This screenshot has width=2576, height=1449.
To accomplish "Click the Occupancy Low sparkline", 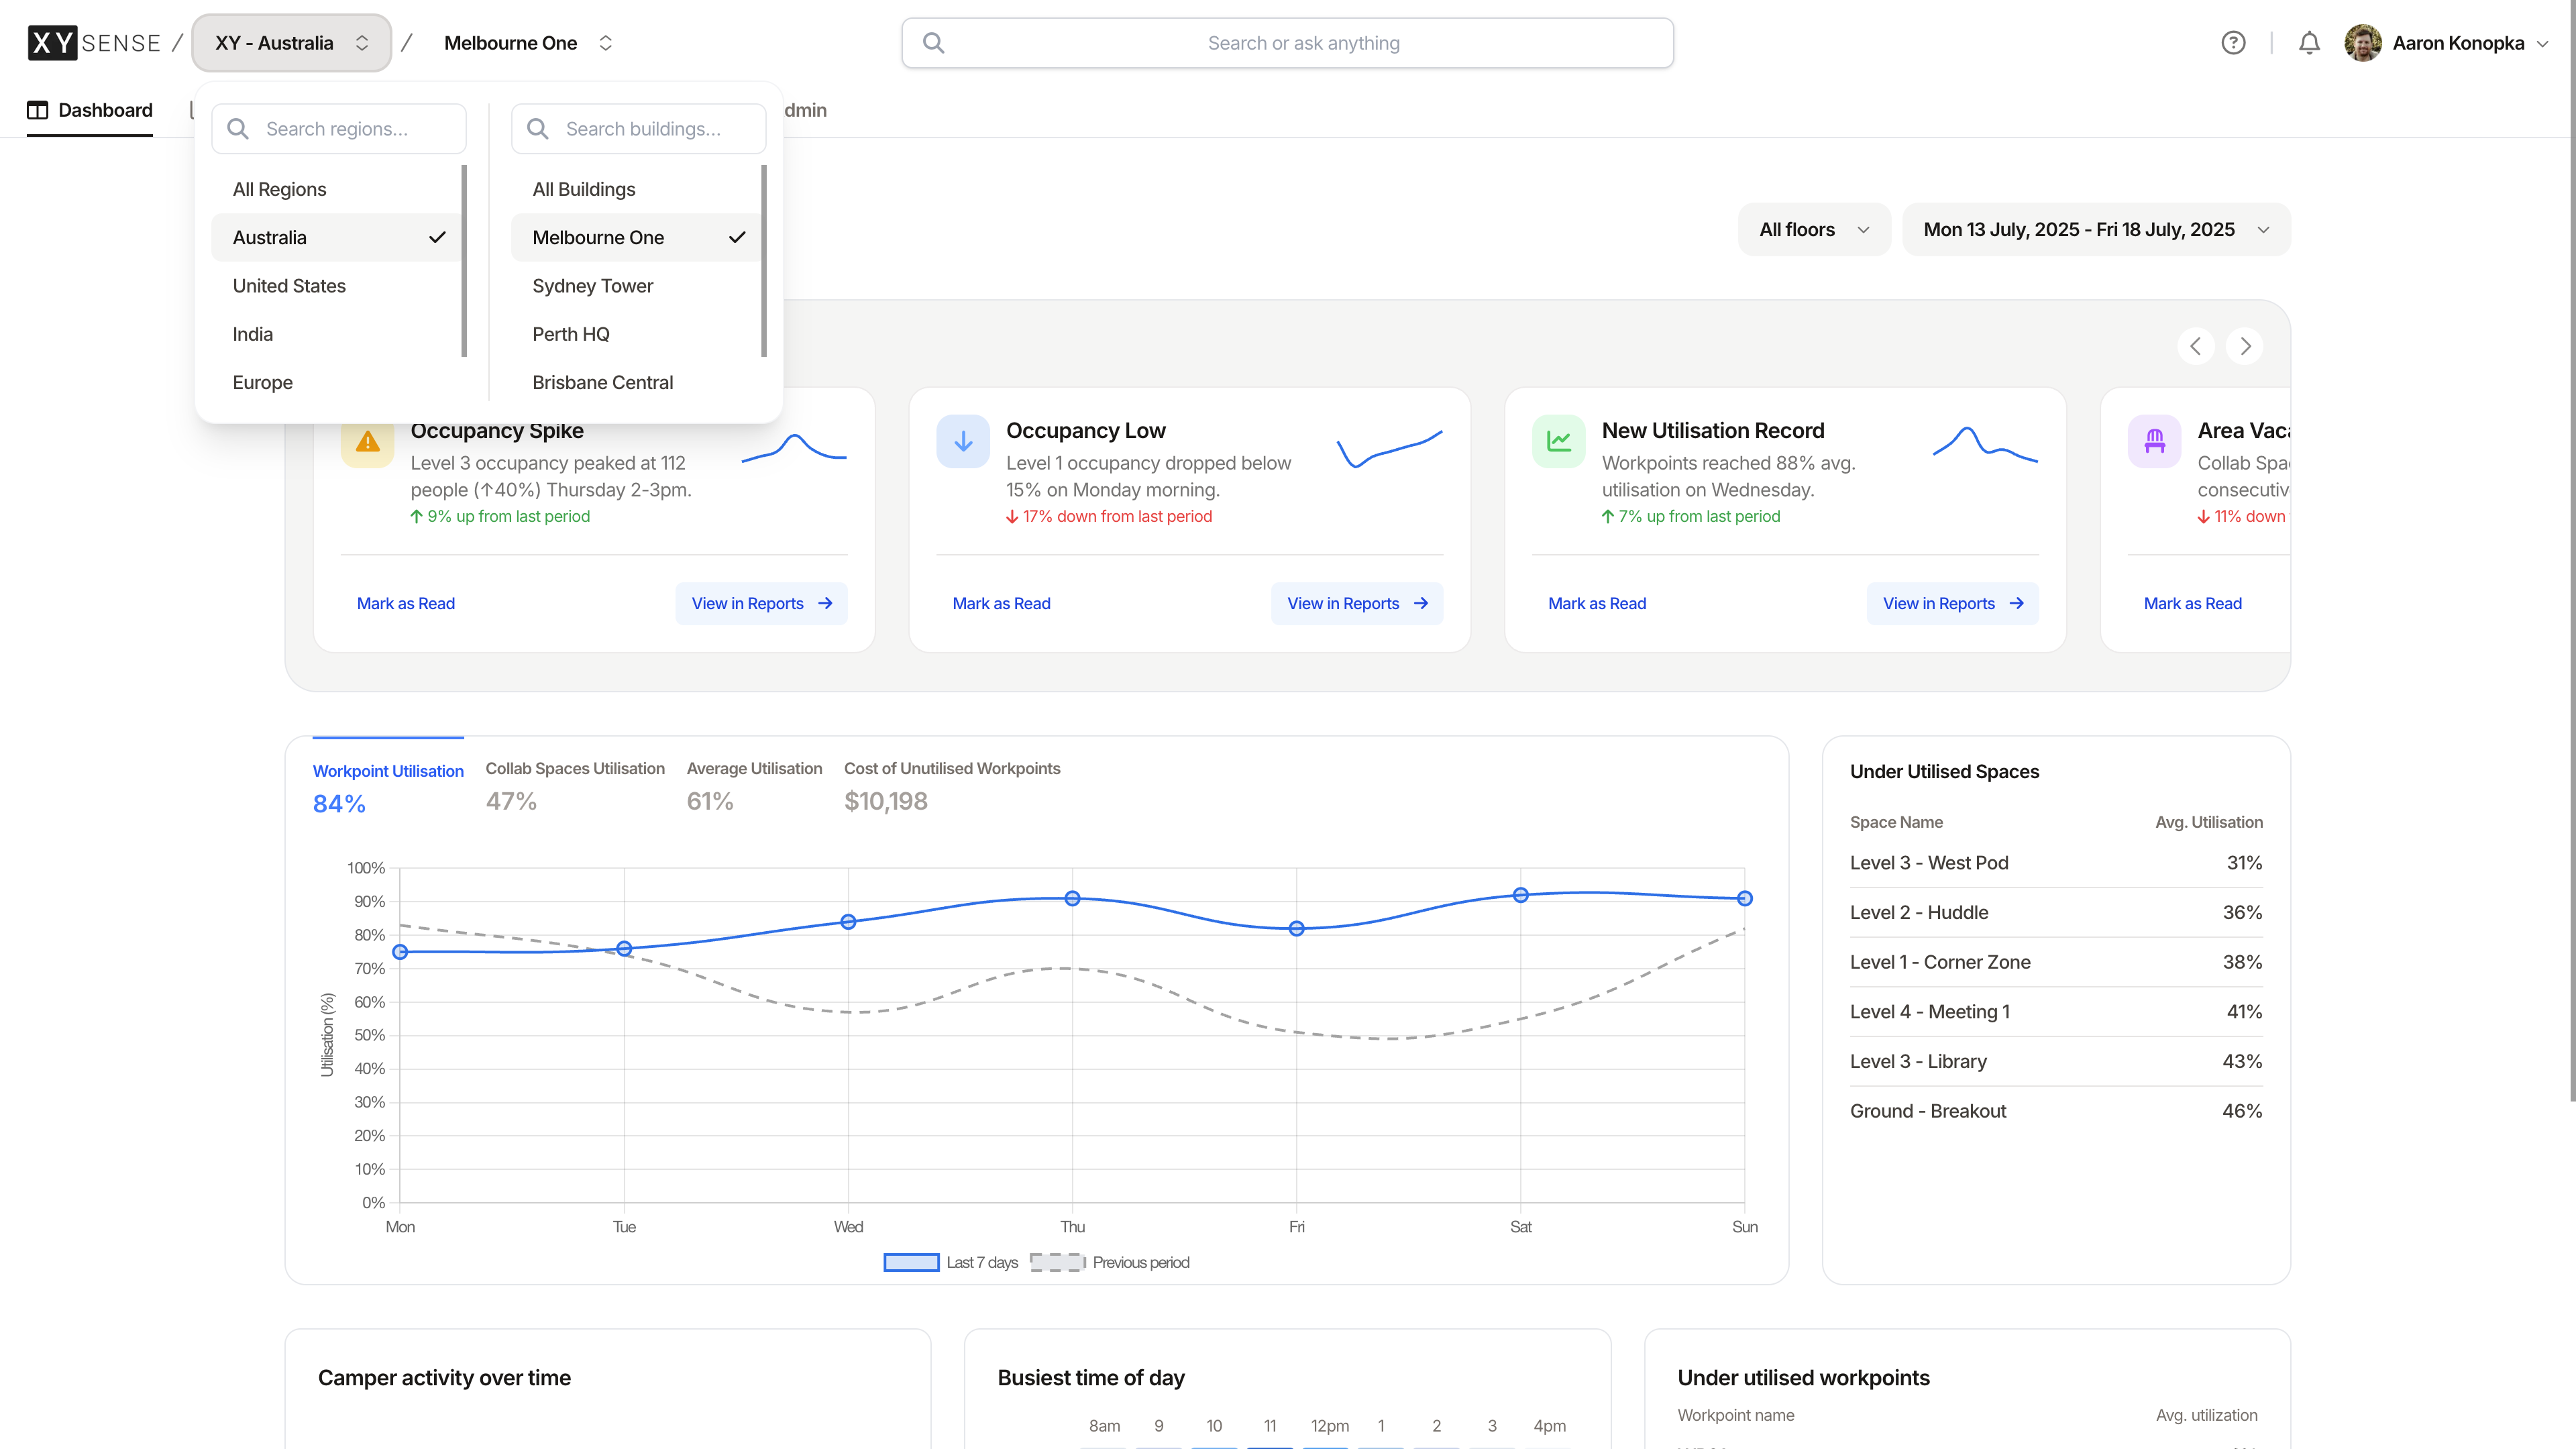I will point(1390,448).
